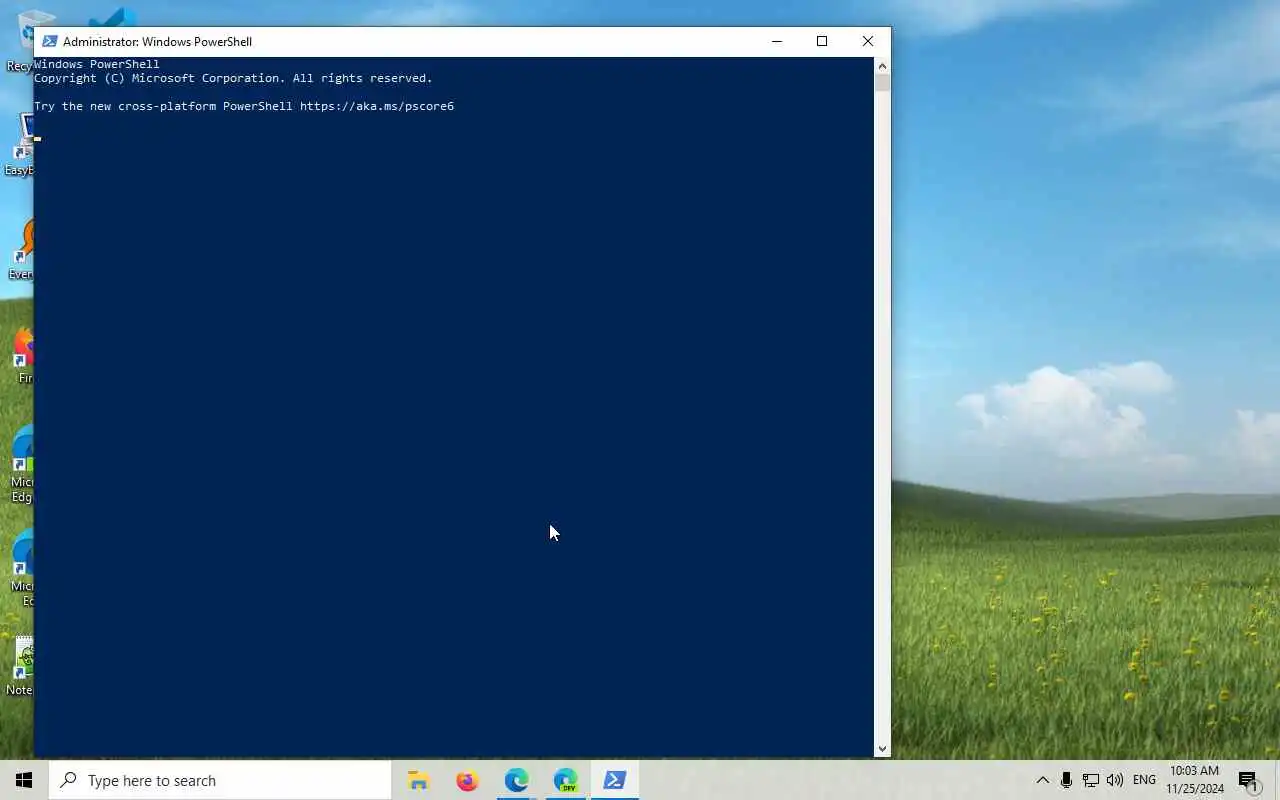Minimize the PowerShell window
The image size is (1280, 800).
click(777, 41)
